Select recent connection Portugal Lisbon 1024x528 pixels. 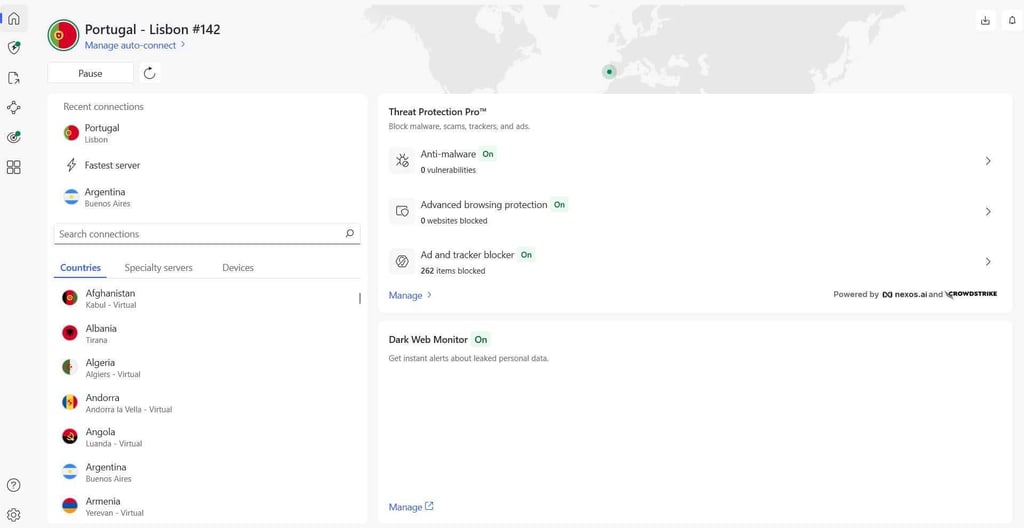[x=207, y=133]
